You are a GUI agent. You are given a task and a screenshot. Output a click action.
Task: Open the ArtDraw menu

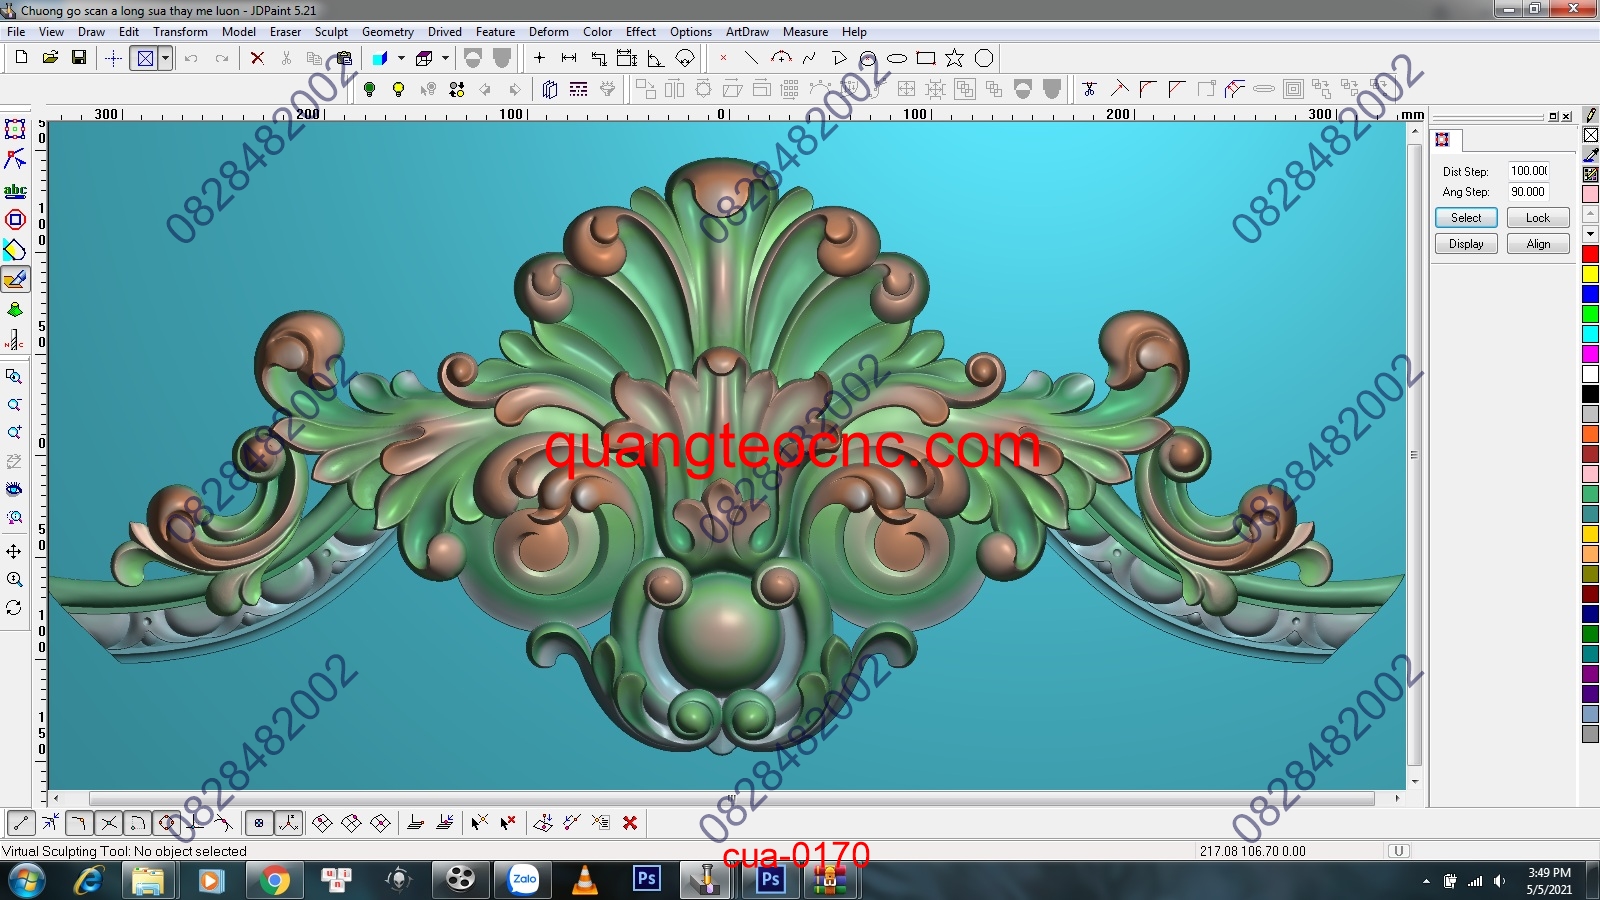pyautogui.click(x=747, y=32)
